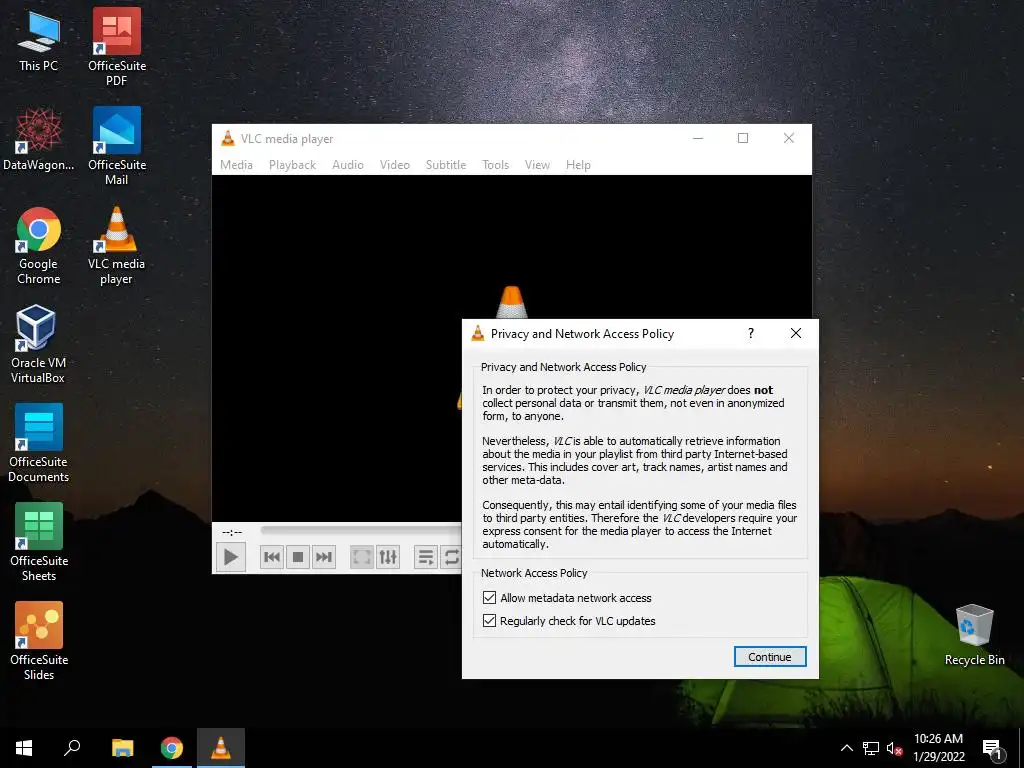The height and width of the screenshot is (768, 1024).
Task: Minimize the VLC media player window
Action: point(698,138)
